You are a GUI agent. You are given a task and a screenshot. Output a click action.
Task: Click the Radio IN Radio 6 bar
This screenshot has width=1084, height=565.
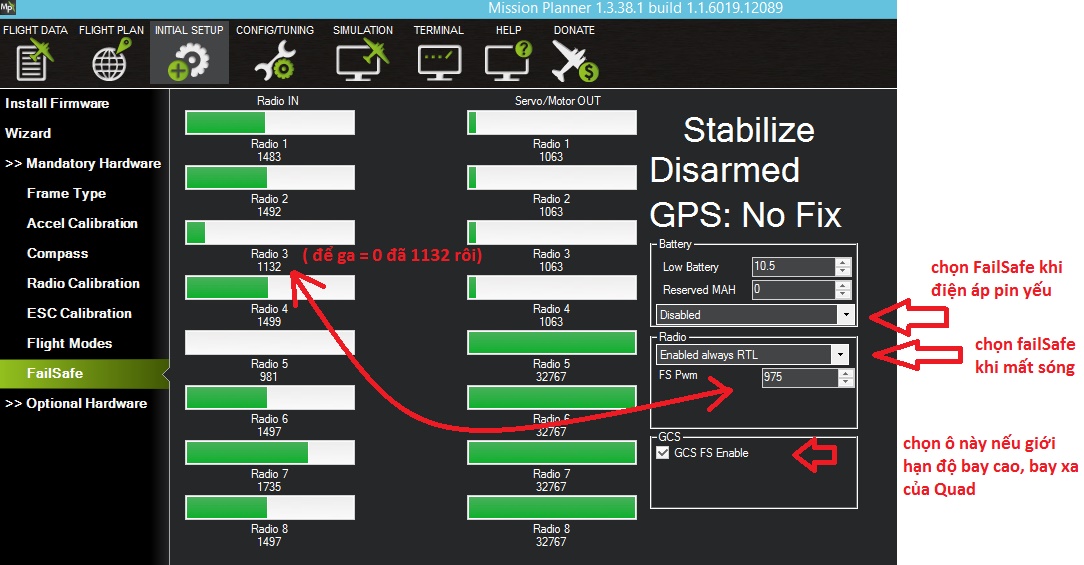[270, 397]
